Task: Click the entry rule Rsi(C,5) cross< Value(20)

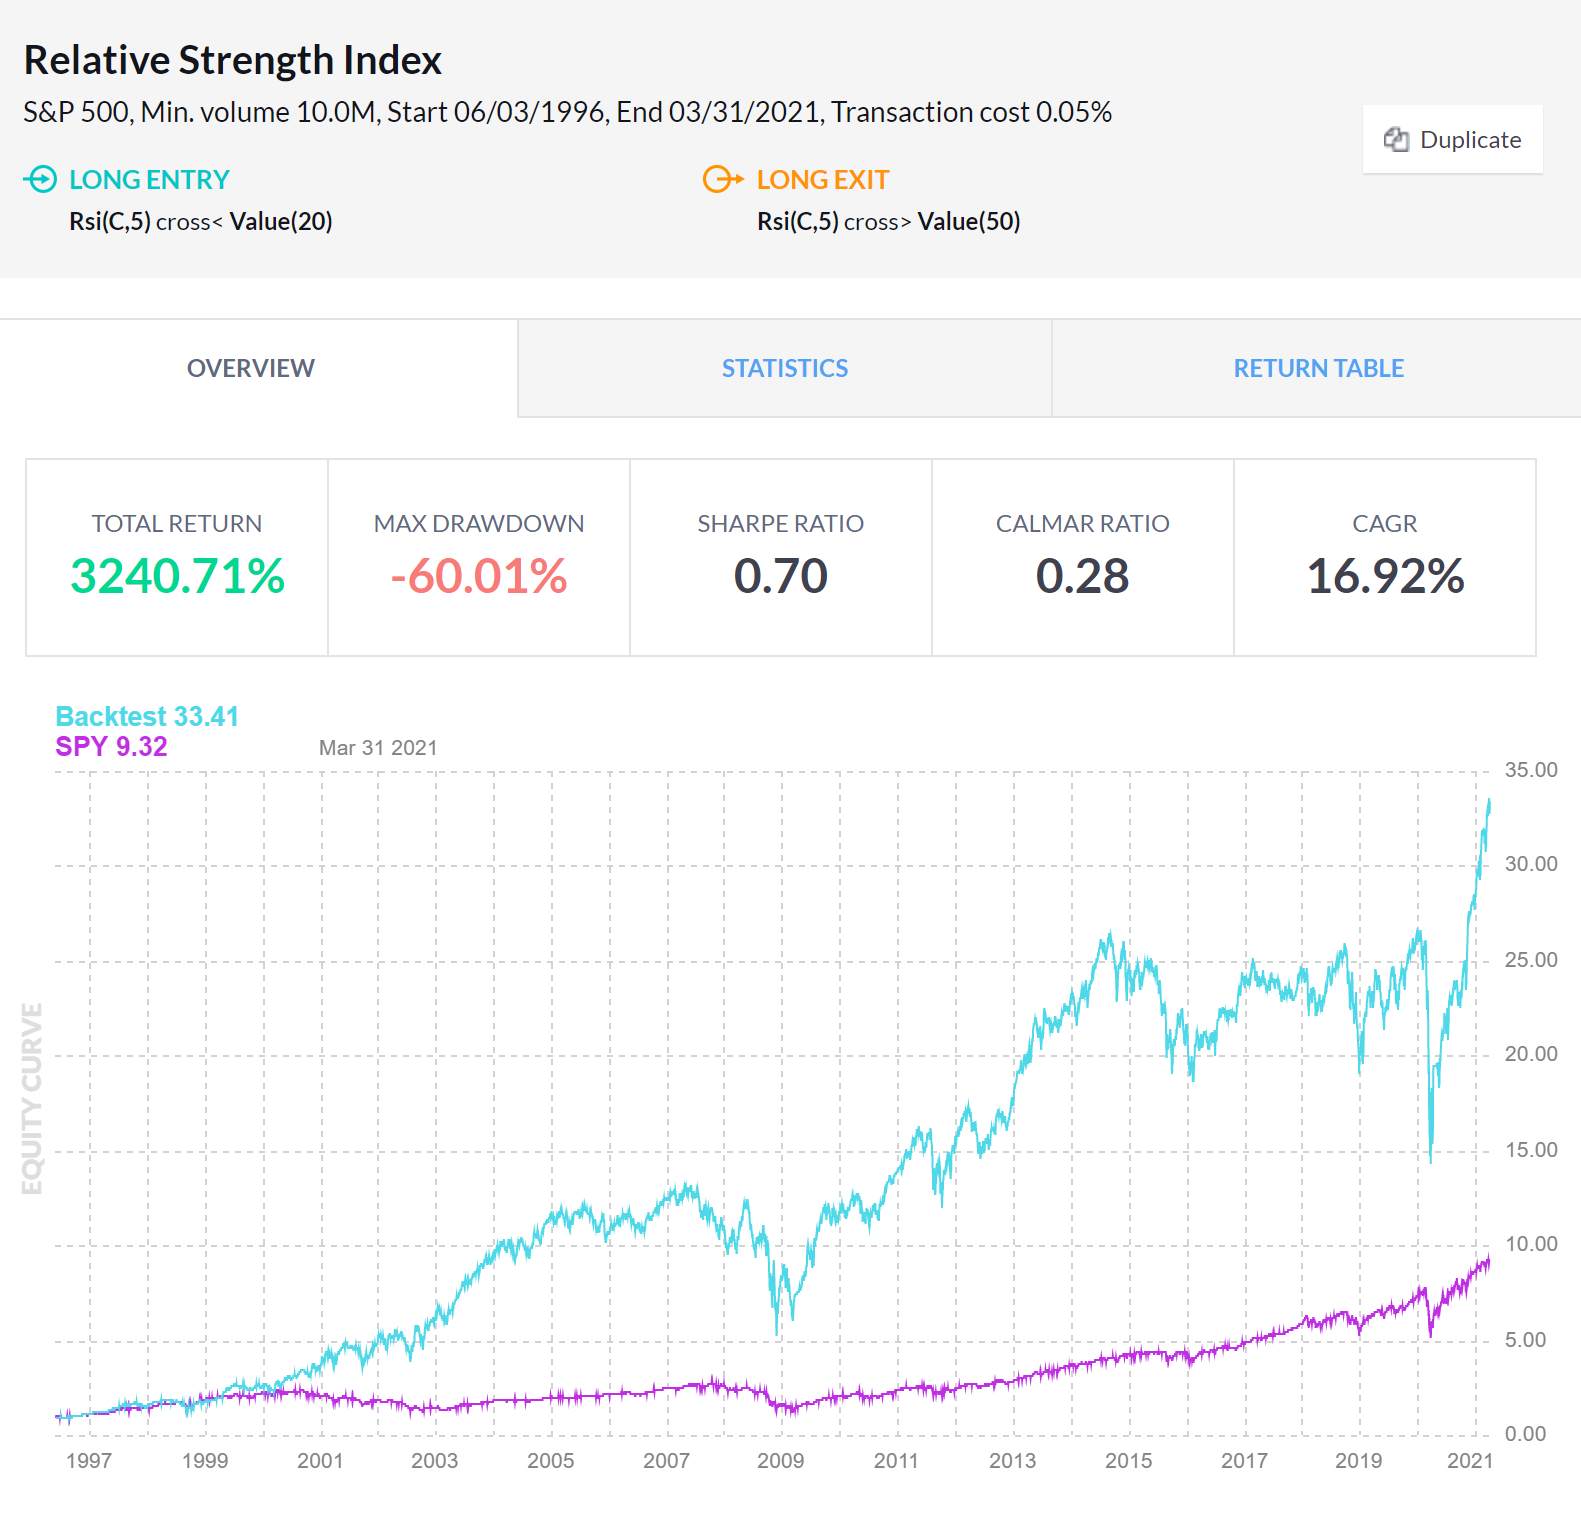Action: click(200, 221)
